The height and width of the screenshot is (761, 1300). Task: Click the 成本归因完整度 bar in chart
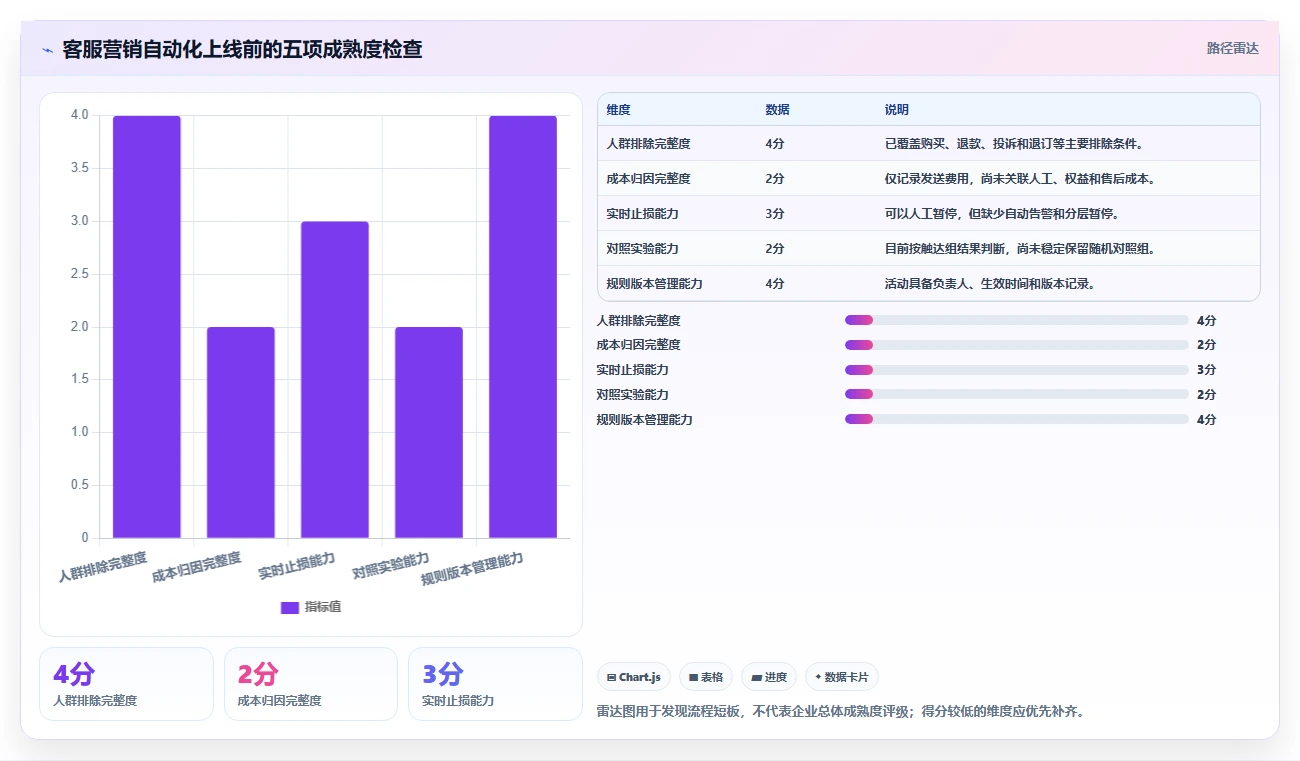(241, 432)
